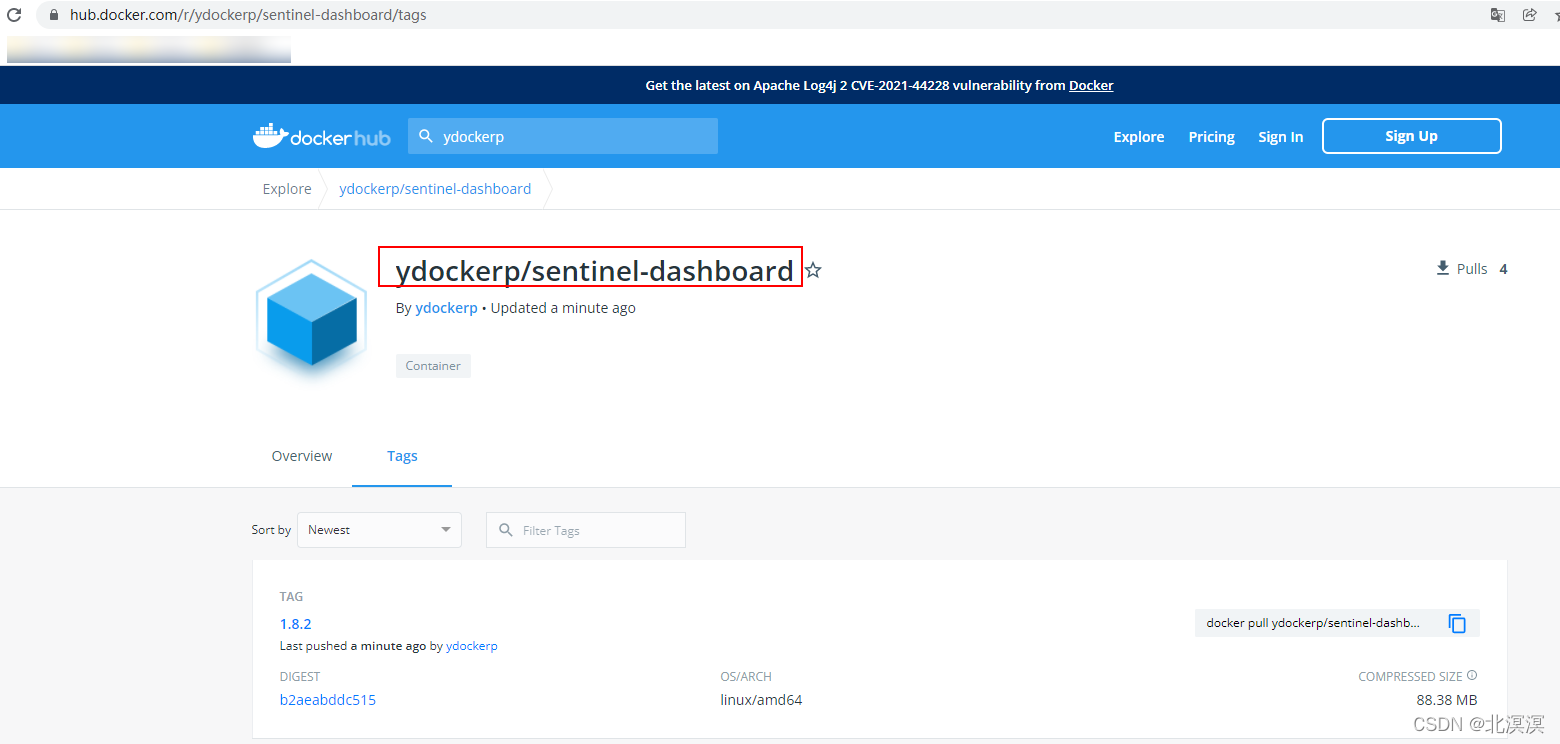Click the ydockerp/sentinel-dashboard breadcrumb
The image size is (1560, 744).
[x=435, y=189]
